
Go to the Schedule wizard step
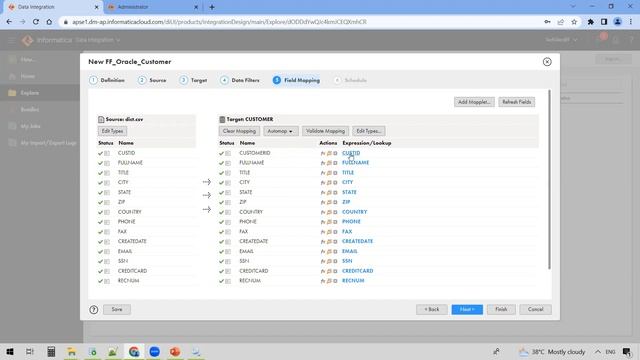click(350, 80)
